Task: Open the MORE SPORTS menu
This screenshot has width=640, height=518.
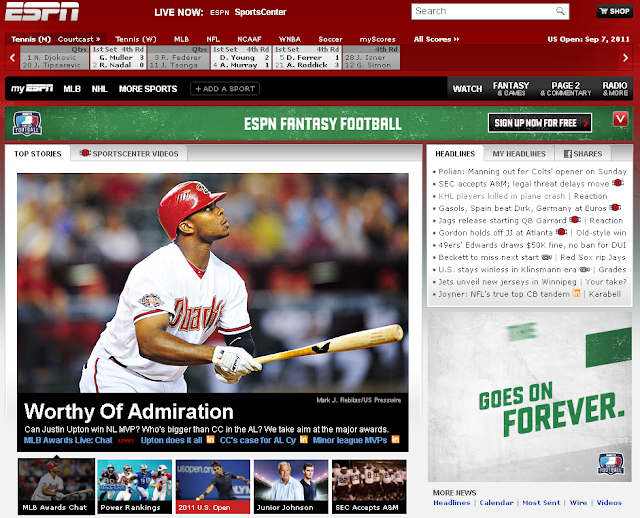Action: (148, 89)
